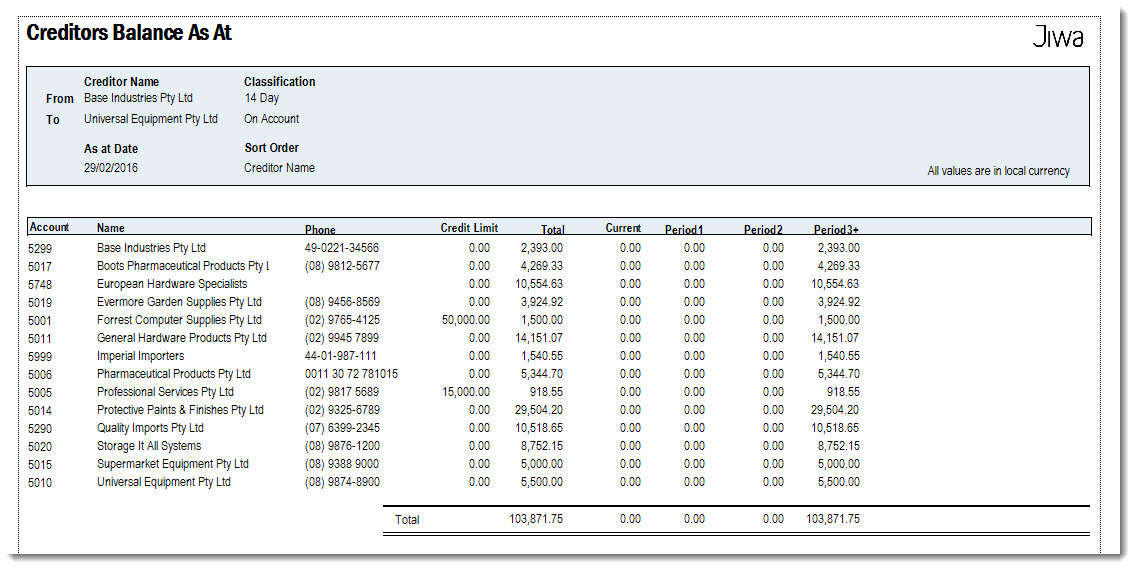Image resolution: width=1135 pixels, height=569 pixels.
Task: Click the Account column header
Action: point(49,227)
